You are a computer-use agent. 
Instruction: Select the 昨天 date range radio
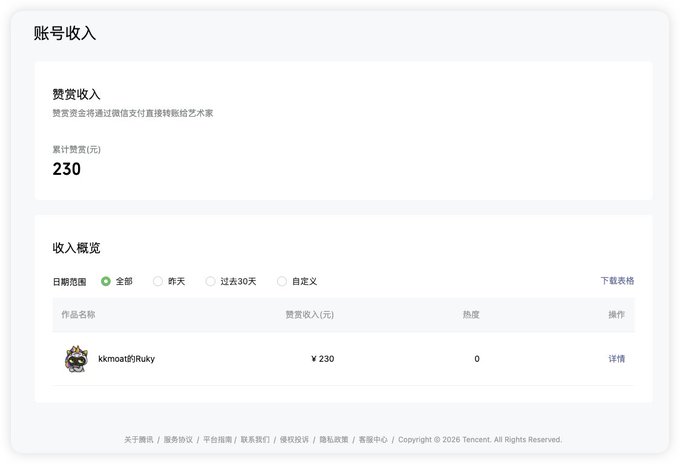pyautogui.click(x=158, y=281)
